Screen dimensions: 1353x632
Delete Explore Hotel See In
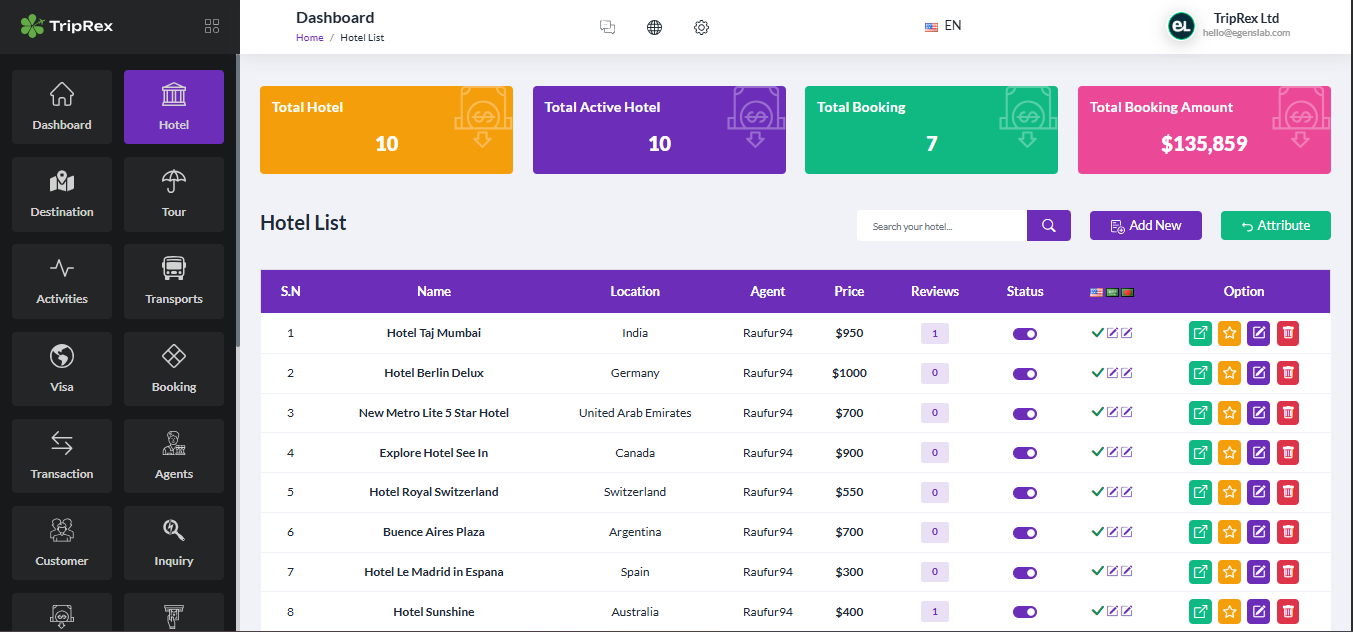pos(1288,453)
